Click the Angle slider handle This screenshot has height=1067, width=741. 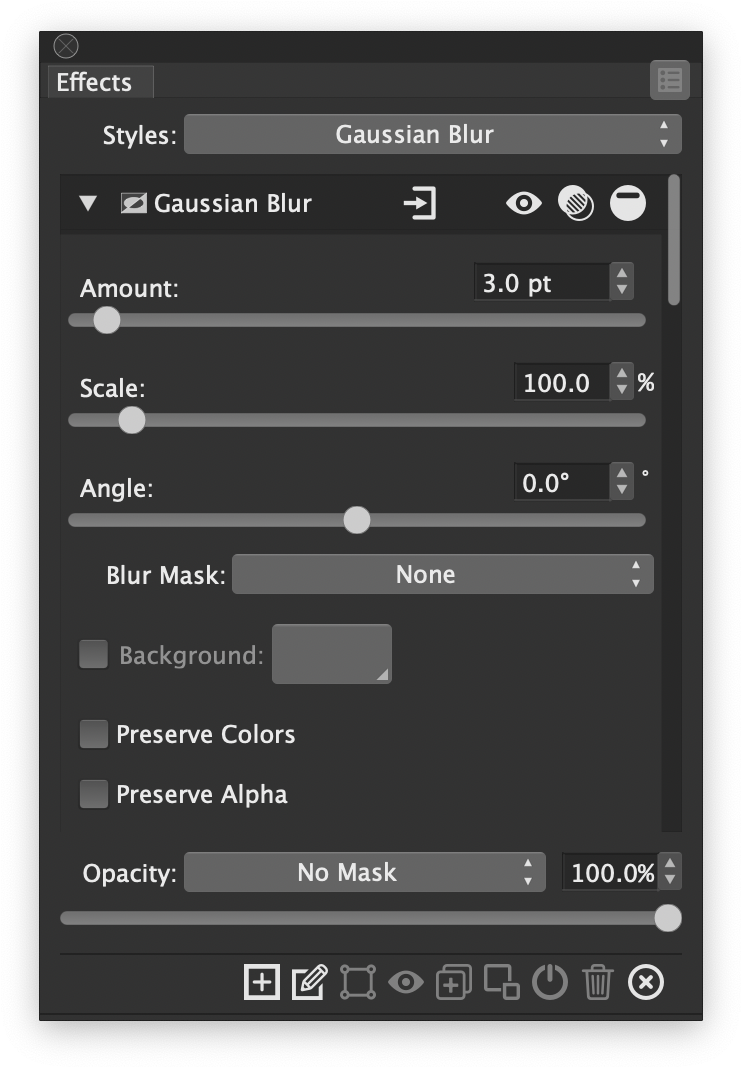[x=356, y=520]
